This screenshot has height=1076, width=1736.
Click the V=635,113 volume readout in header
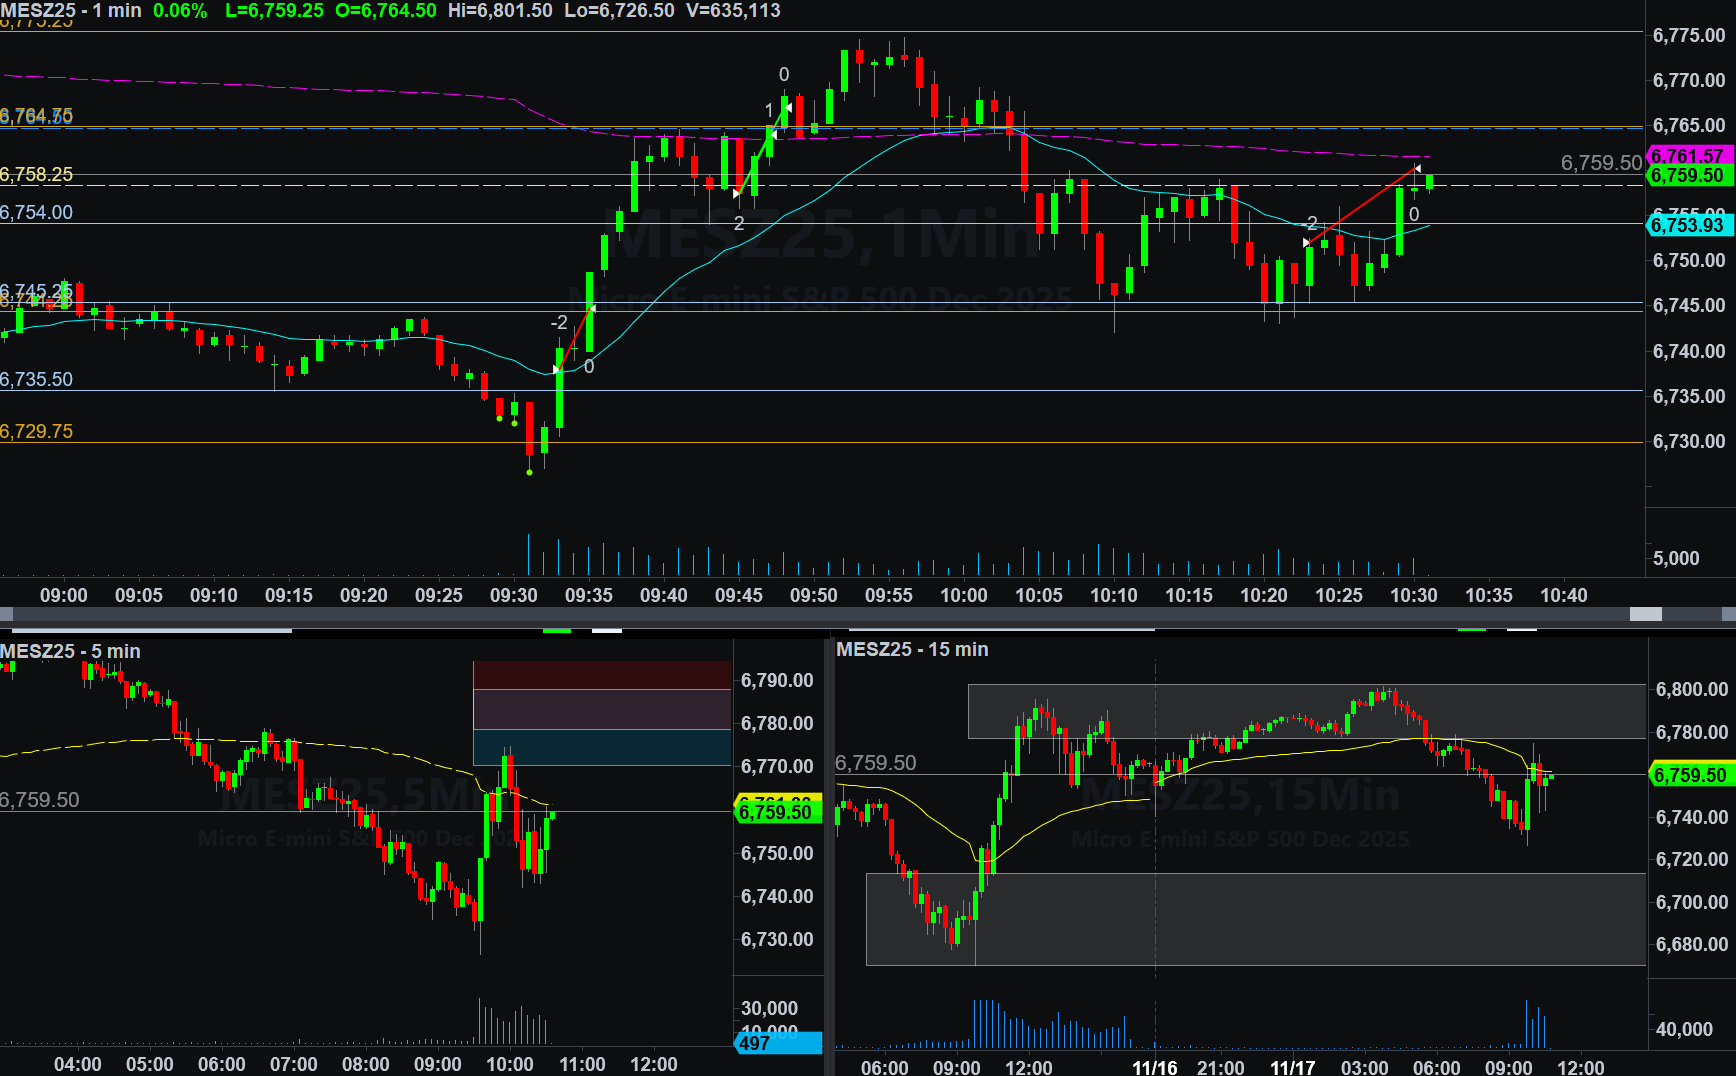(x=733, y=11)
